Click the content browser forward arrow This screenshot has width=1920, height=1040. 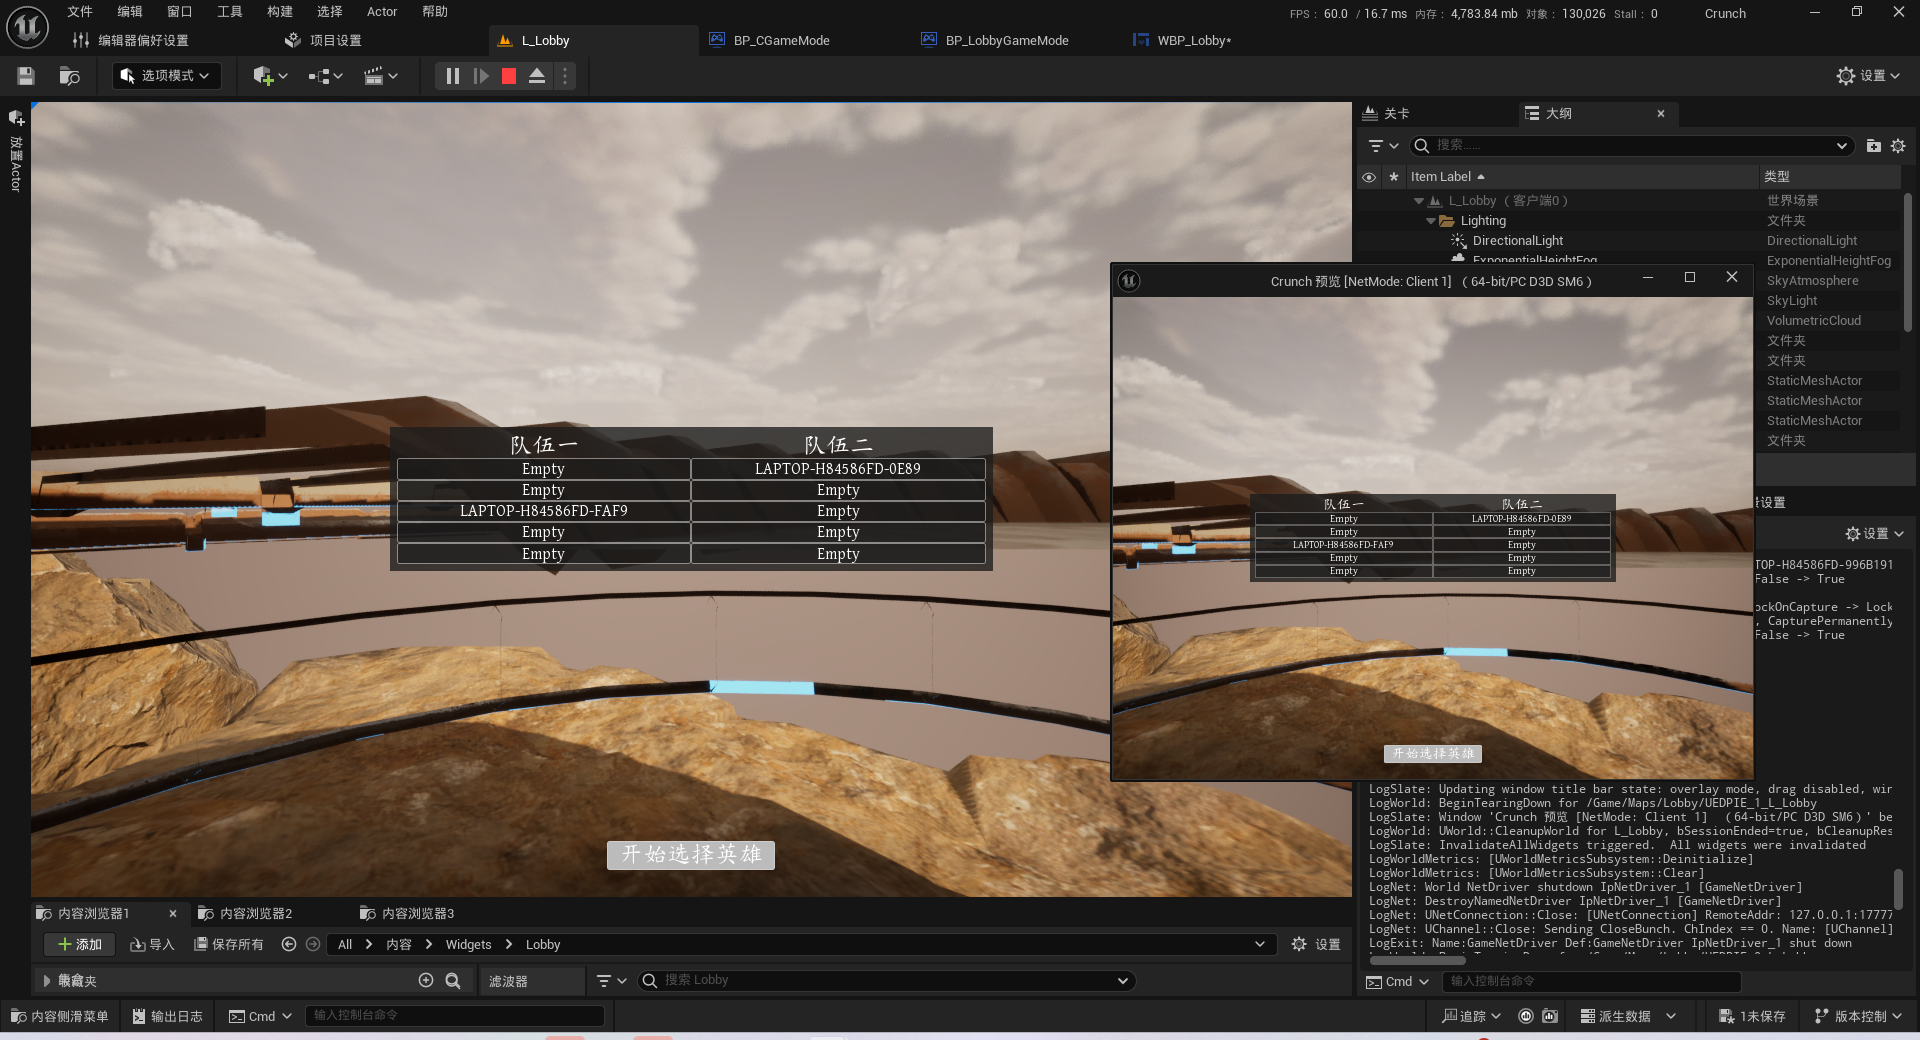[313, 944]
